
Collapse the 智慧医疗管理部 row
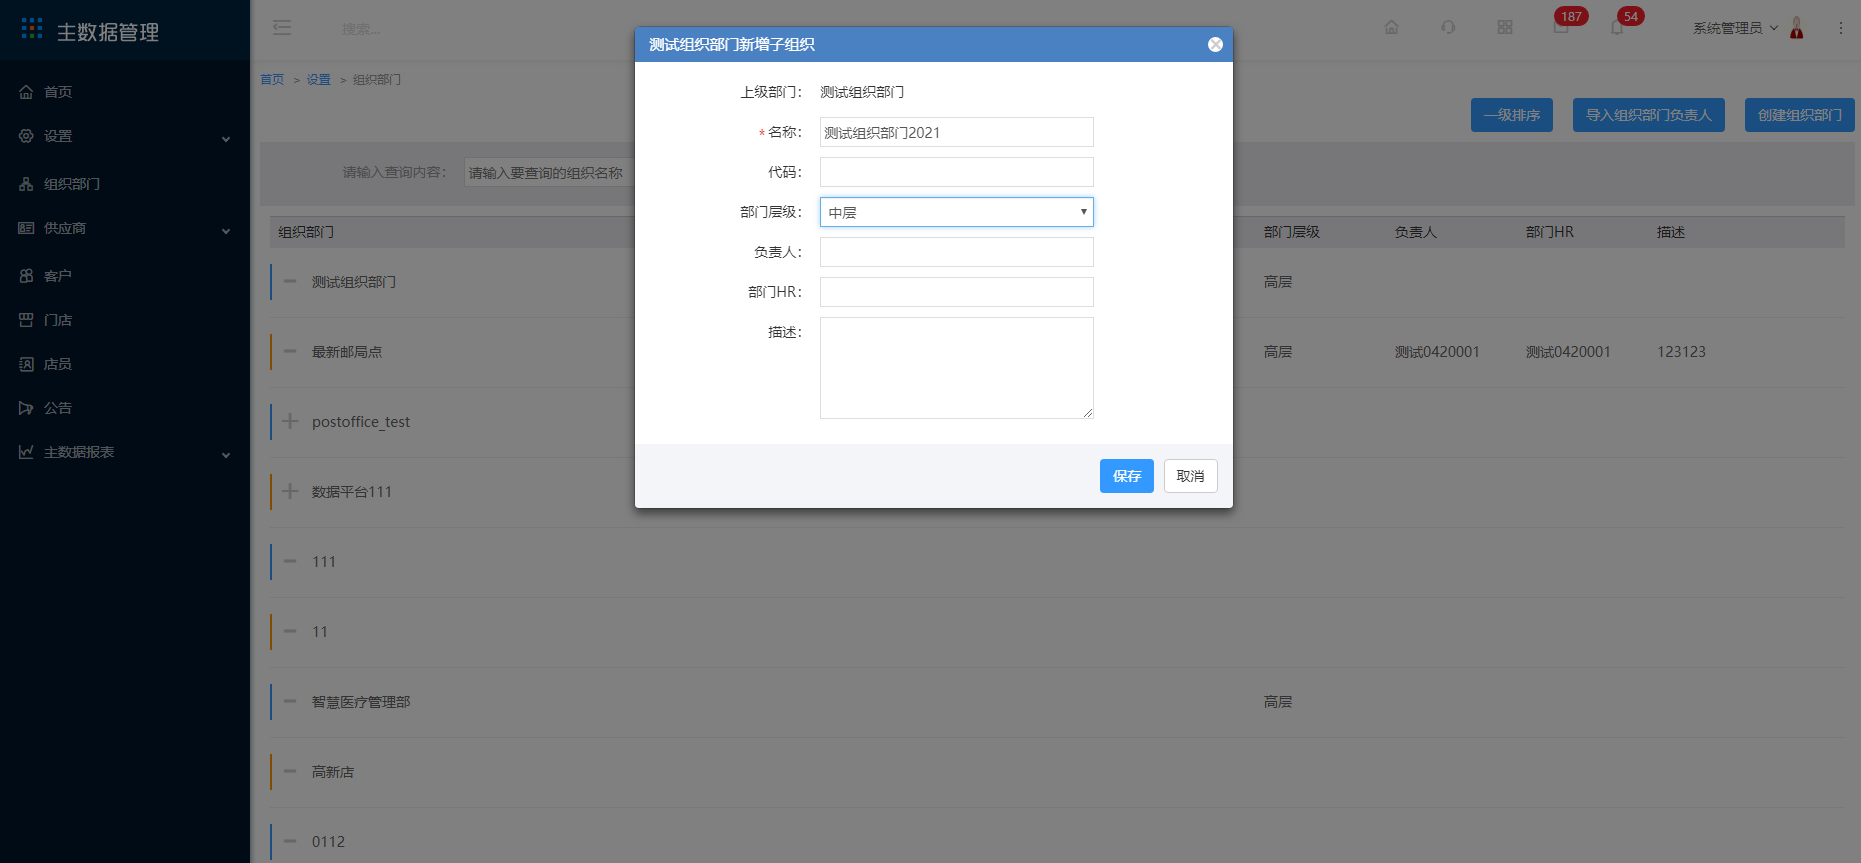(290, 702)
